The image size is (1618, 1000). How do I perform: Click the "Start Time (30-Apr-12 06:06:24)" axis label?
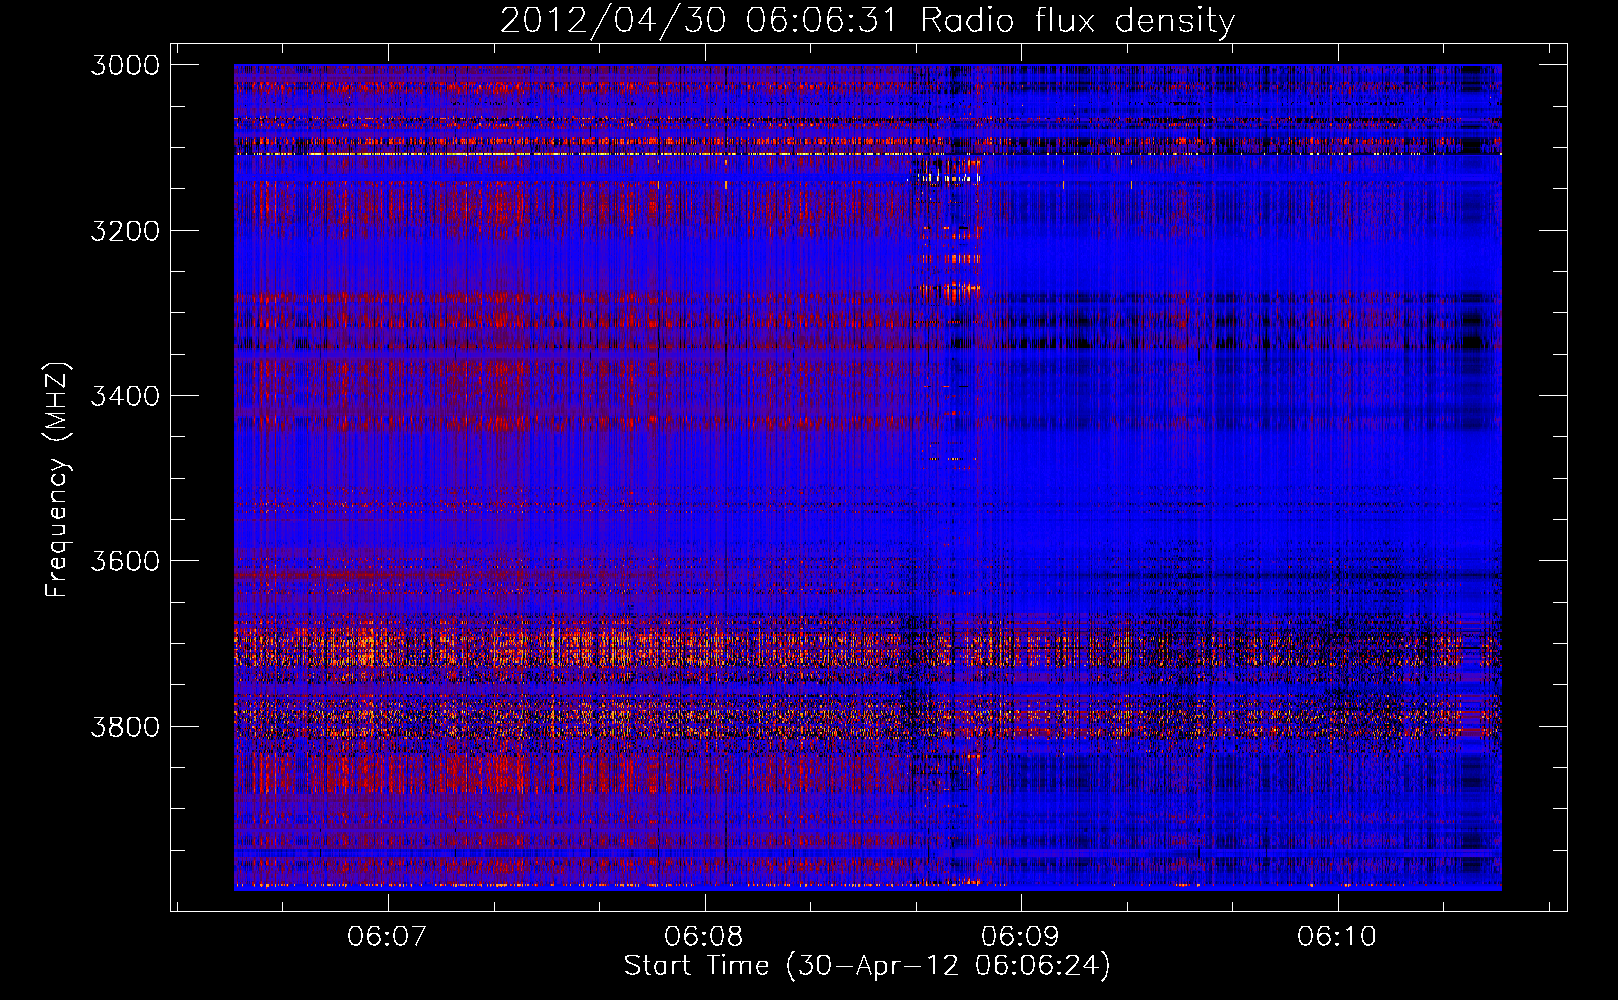[867, 966]
